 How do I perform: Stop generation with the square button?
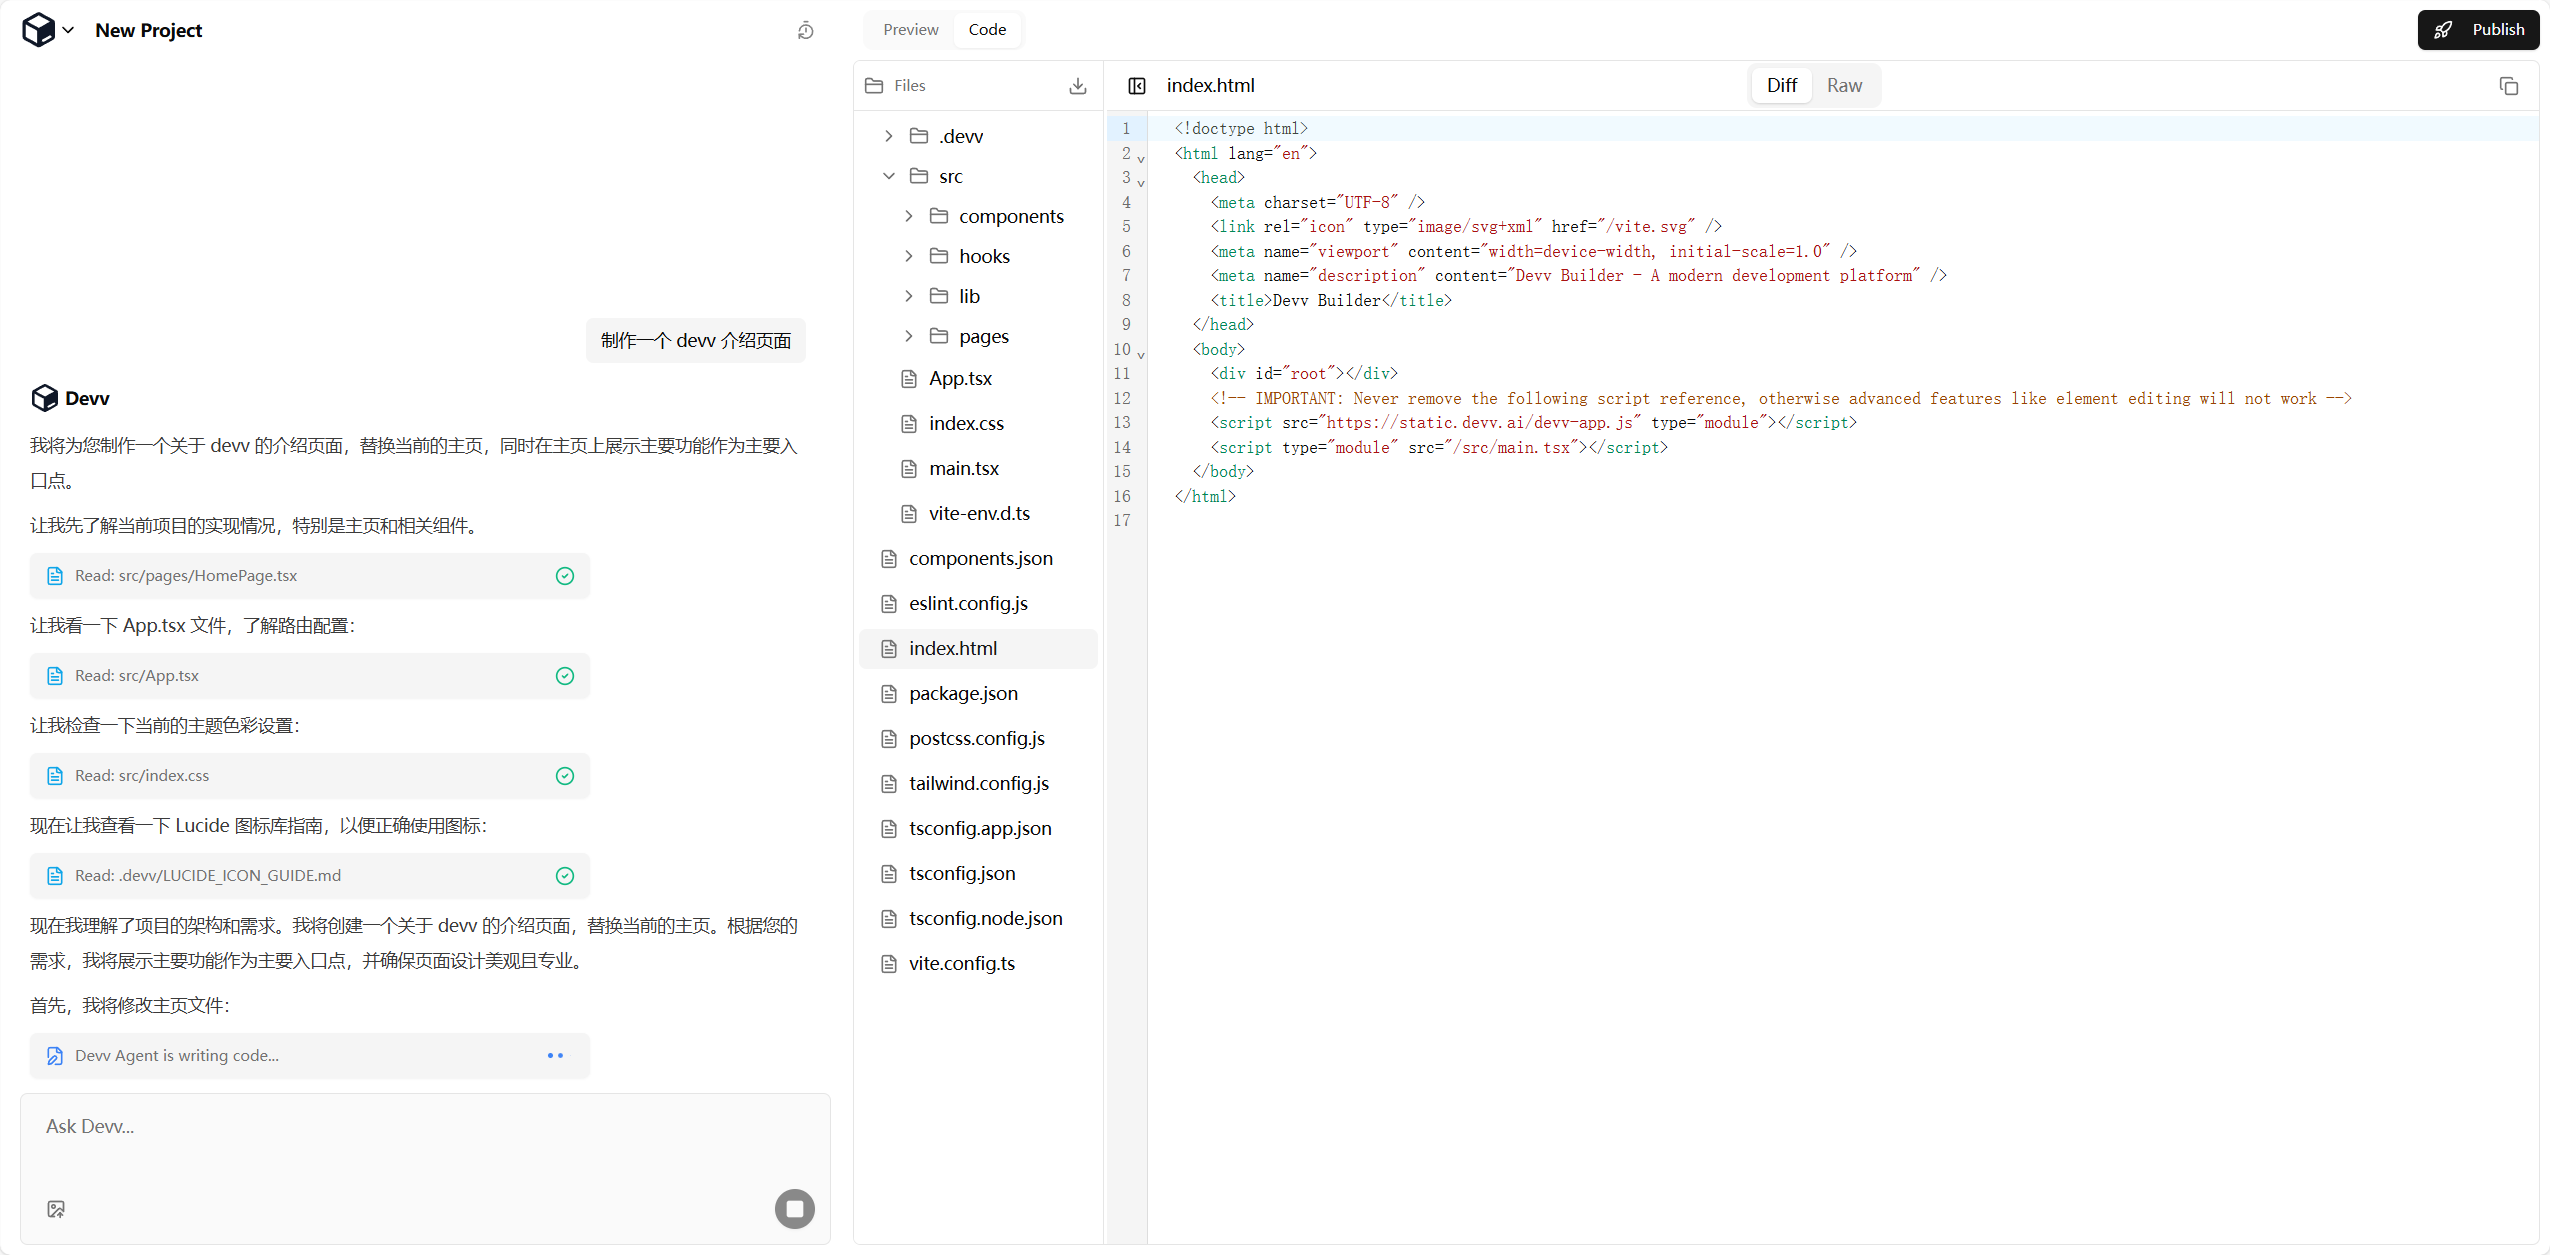click(795, 1209)
